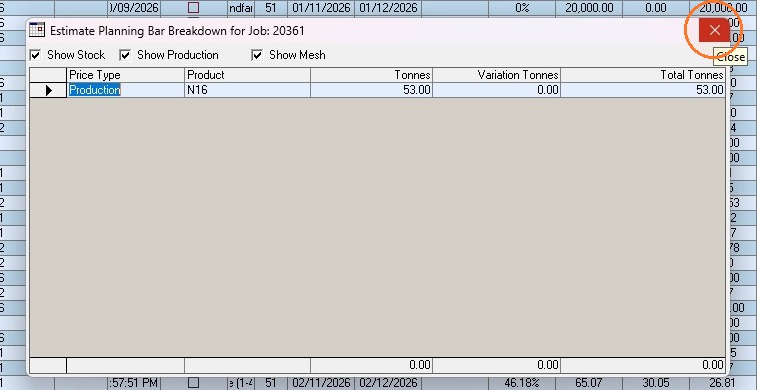
Task: Disable the Show Mesh checkbox
Action: point(257,55)
